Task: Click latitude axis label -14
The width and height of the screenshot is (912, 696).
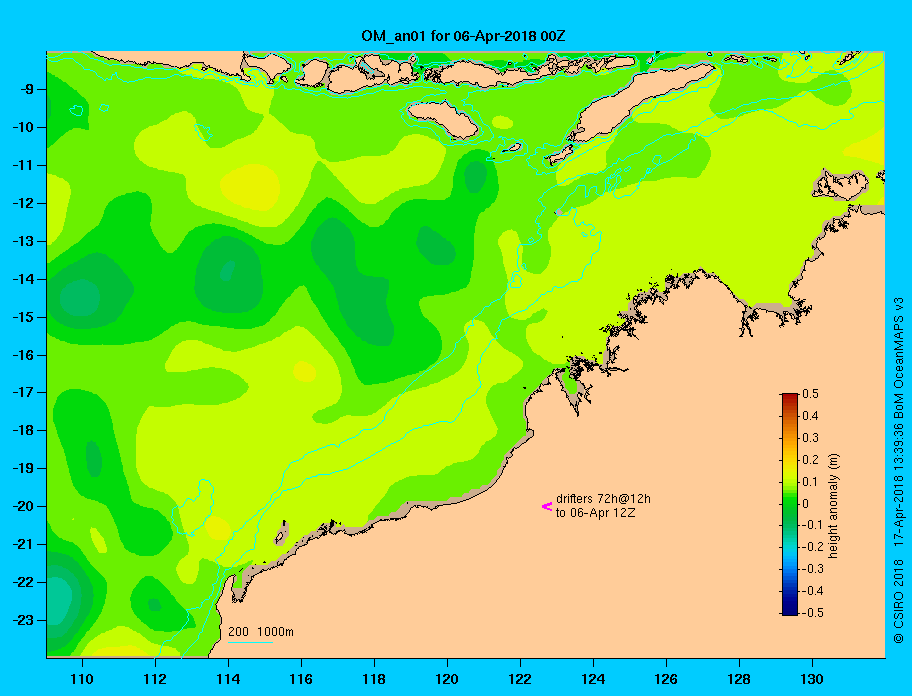Action: pos(23,279)
